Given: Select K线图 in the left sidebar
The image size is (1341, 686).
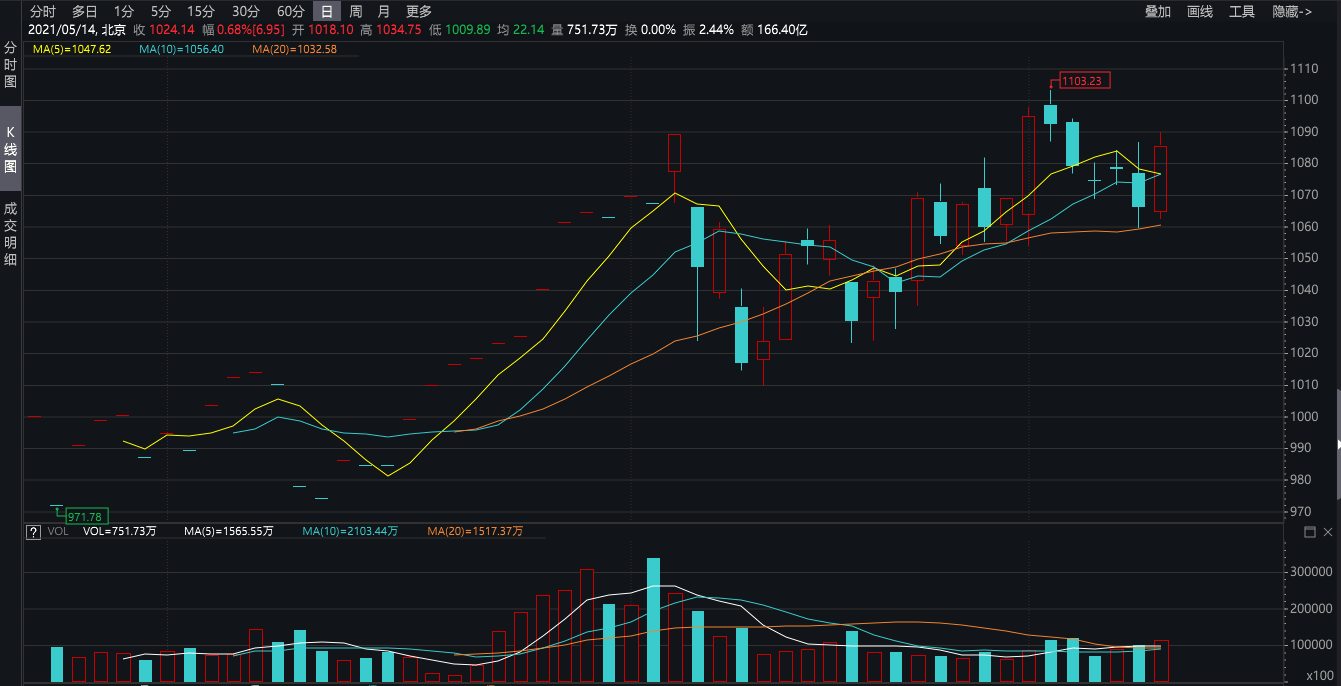Looking at the screenshot, I should tap(10, 150).
